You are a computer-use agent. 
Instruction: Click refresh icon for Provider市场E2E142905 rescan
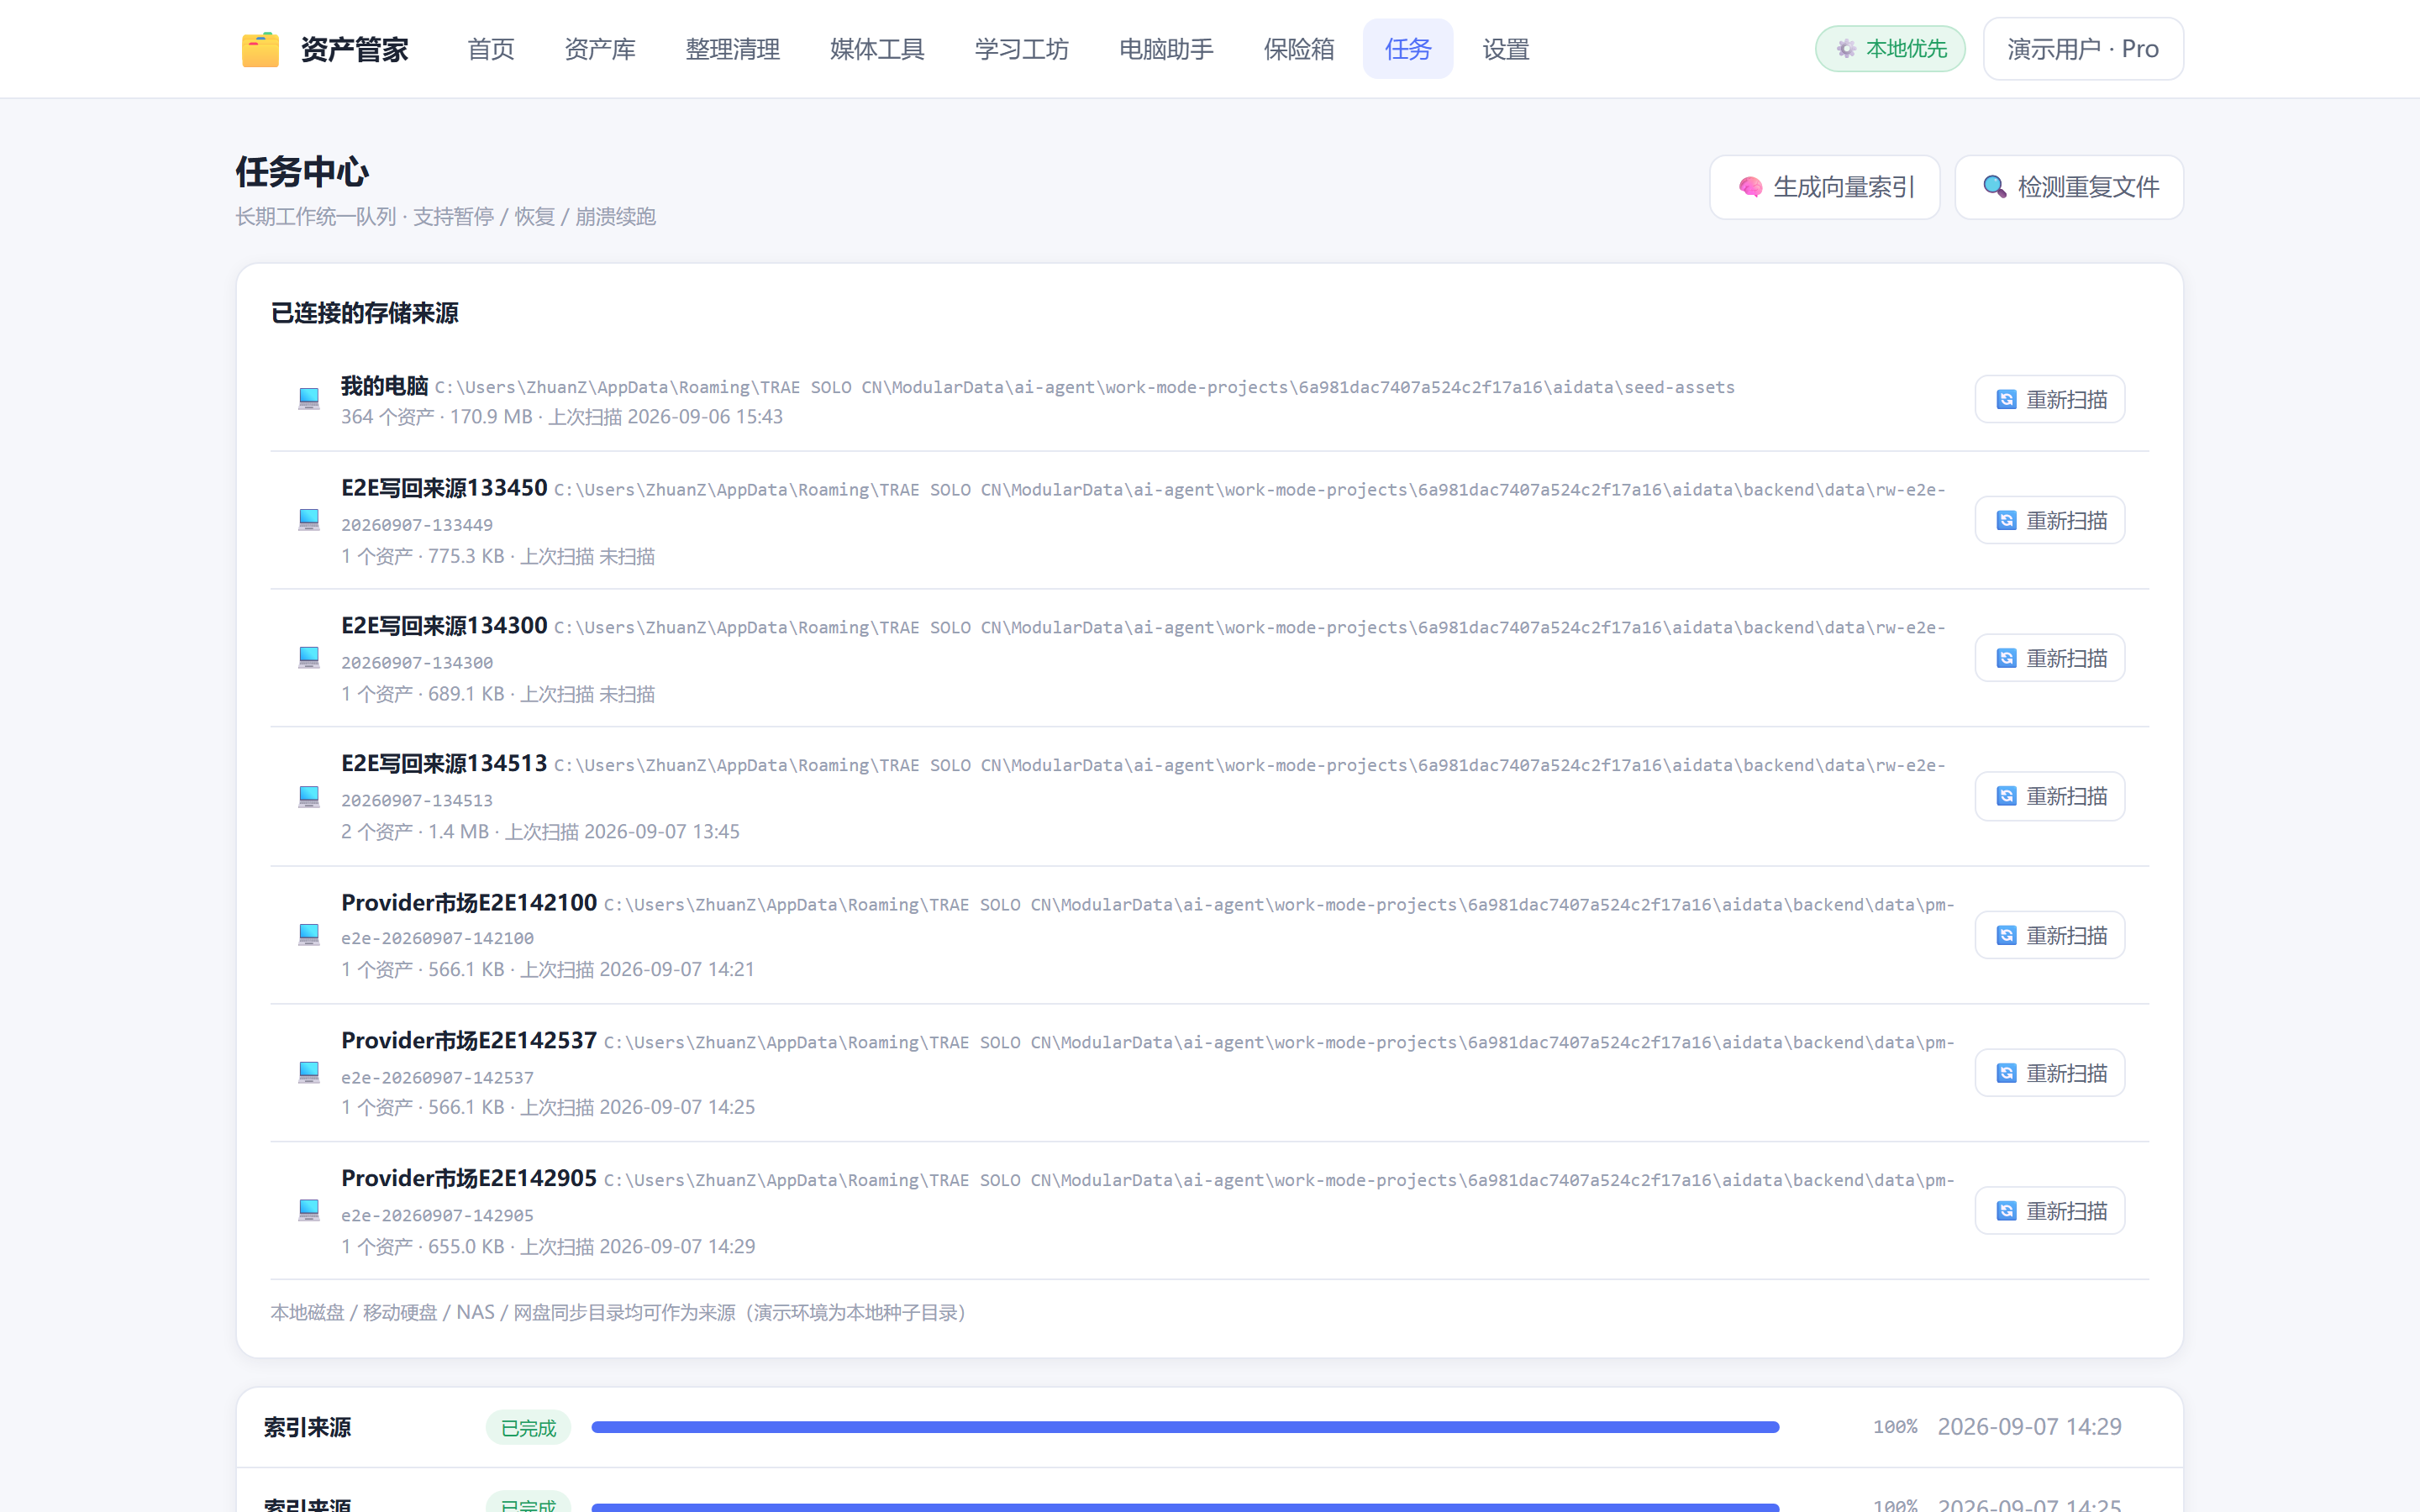[x=2006, y=1211]
